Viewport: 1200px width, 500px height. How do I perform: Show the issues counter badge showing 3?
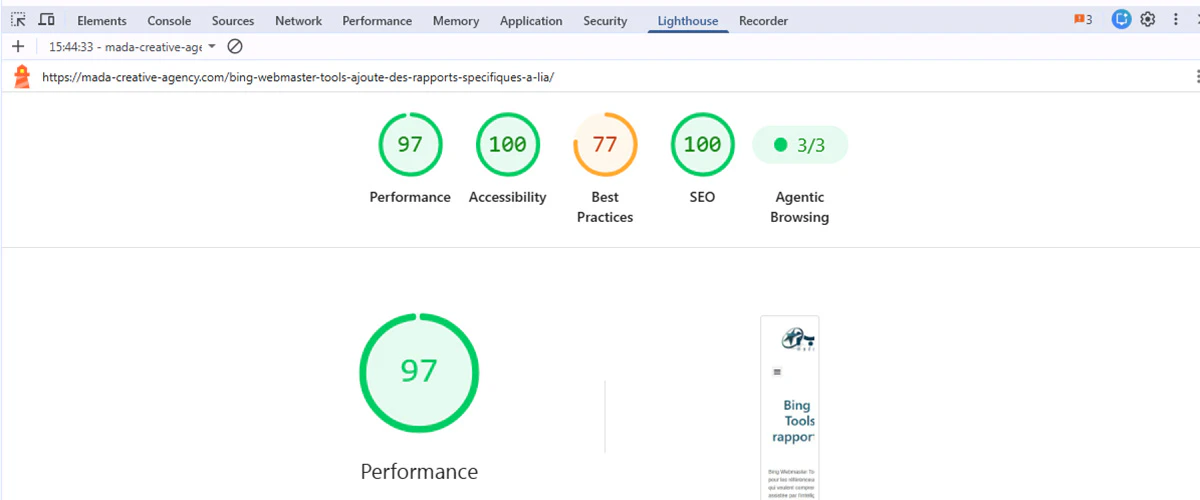[x=1083, y=20]
